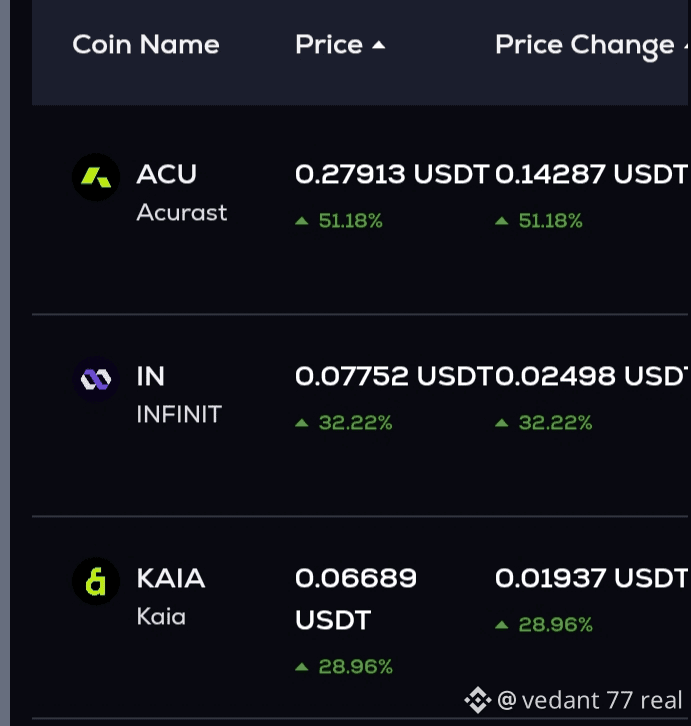Open the @vedant 77 real profile watermark
This screenshot has height=726, width=691.
[x=590, y=700]
